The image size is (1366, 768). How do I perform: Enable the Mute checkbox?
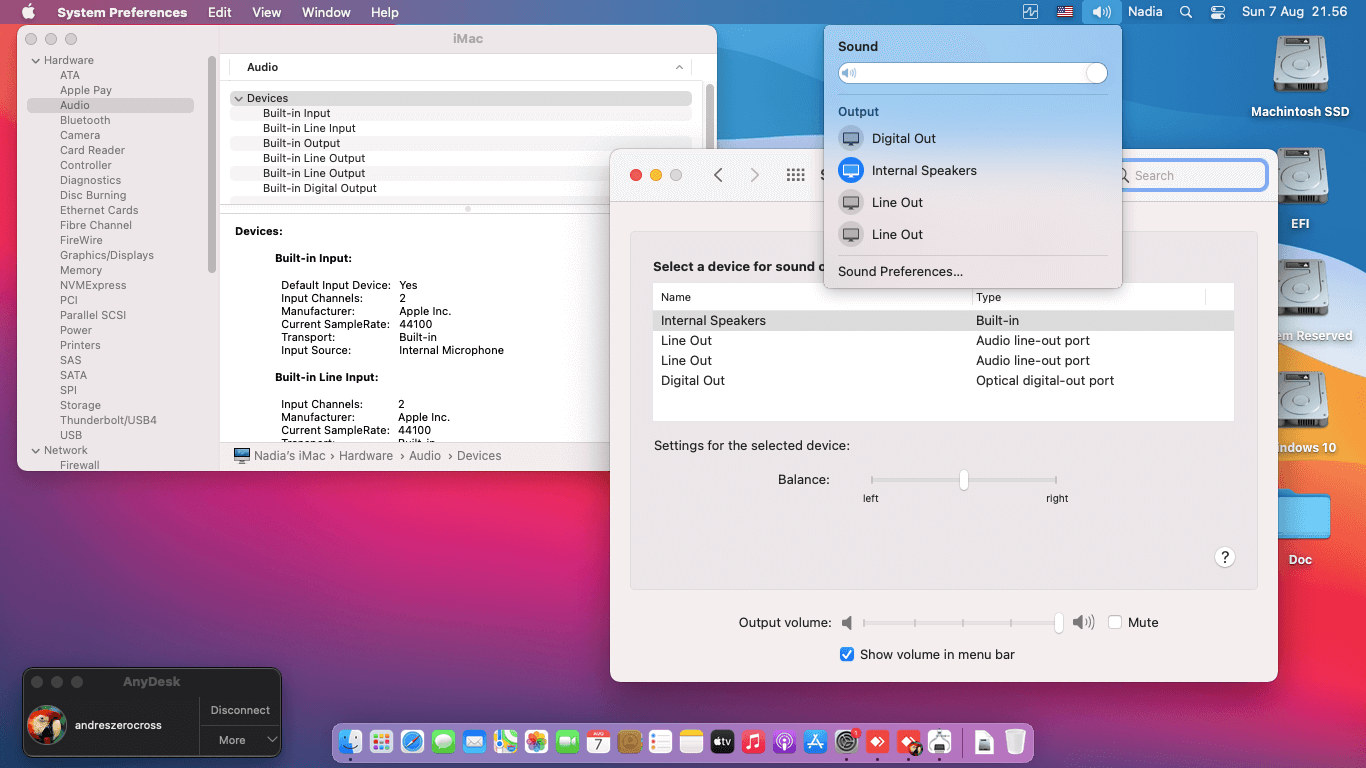point(1115,622)
